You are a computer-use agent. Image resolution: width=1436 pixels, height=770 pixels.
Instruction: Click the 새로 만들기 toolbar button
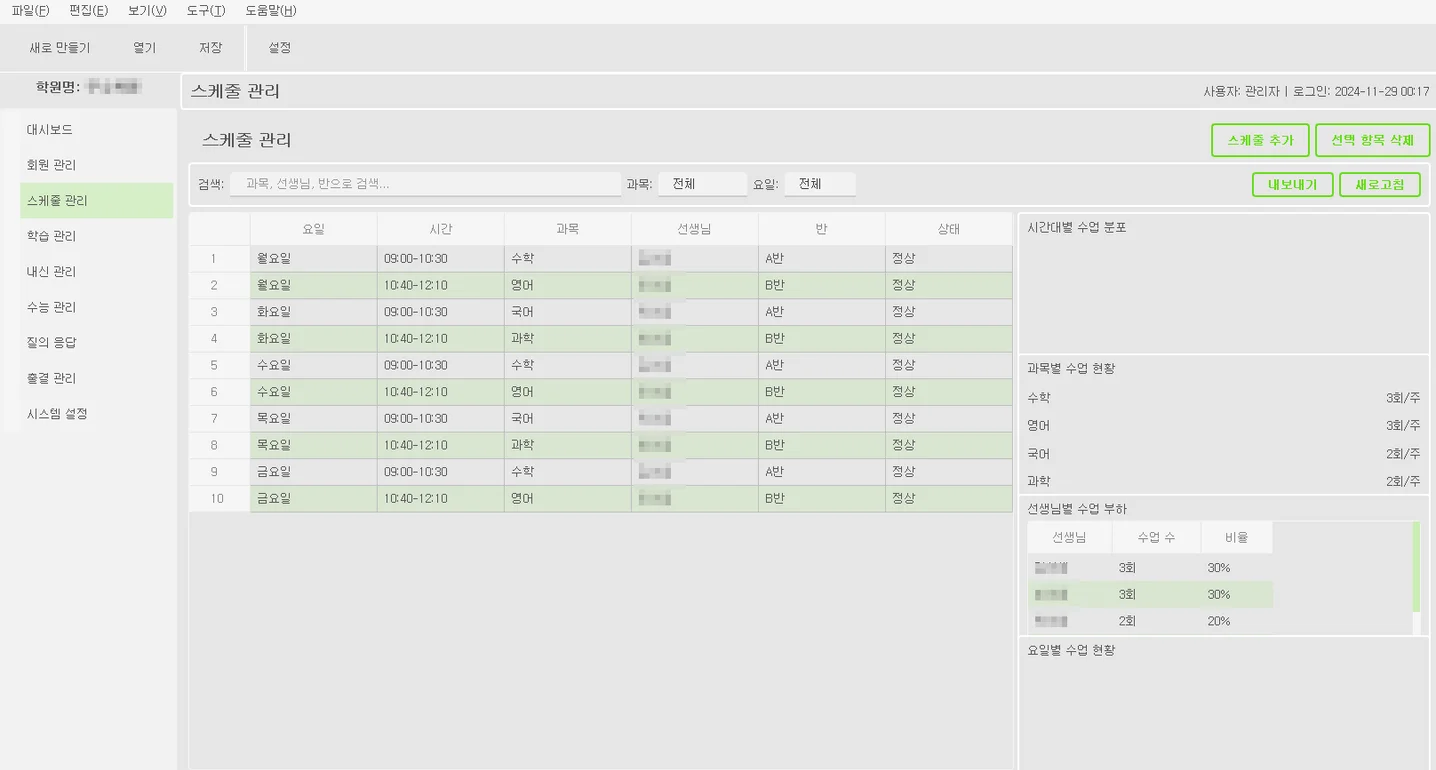(x=60, y=47)
